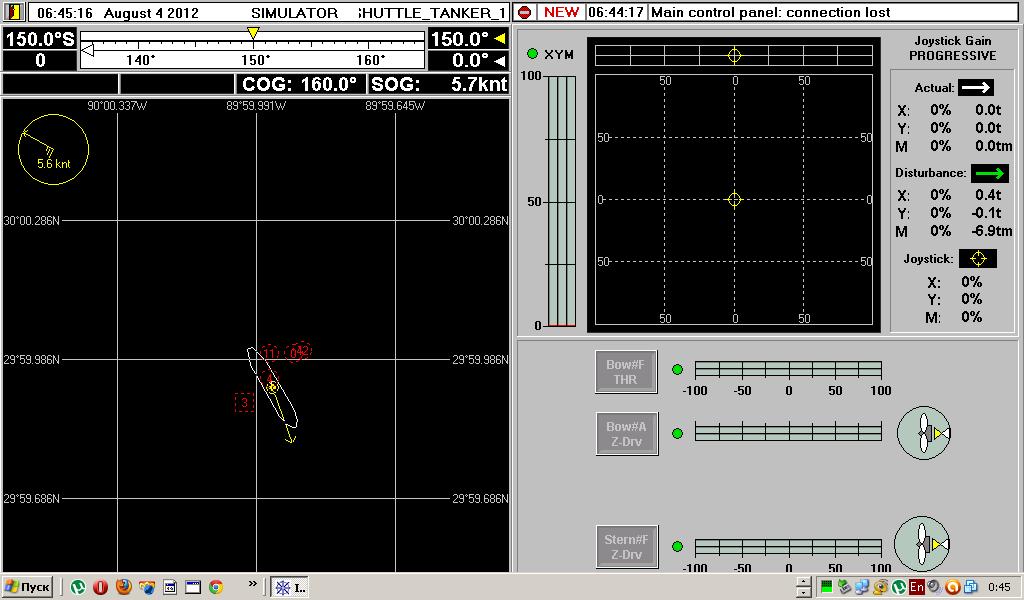
Task: Expand hidden quick launch icons chevron
Action: (x=253, y=585)
